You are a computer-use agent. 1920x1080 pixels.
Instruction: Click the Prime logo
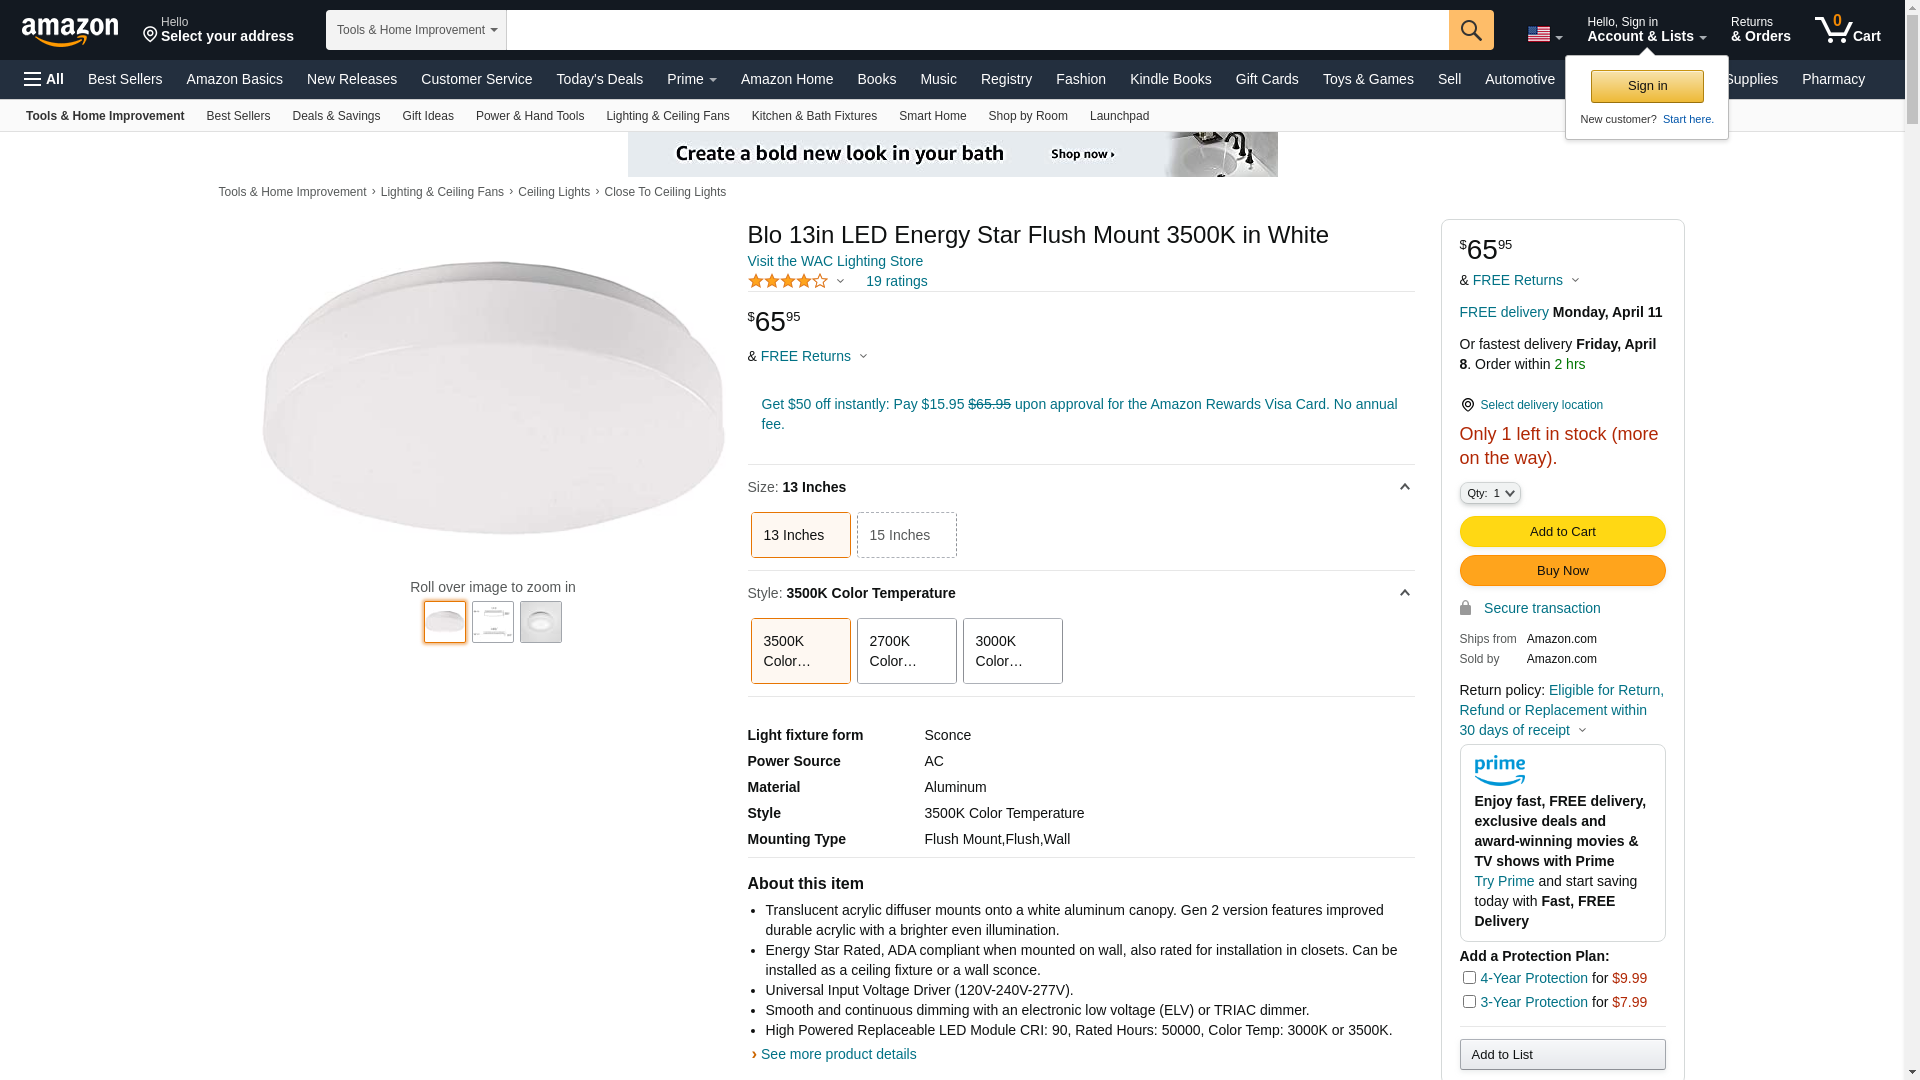click(1499, 771)
